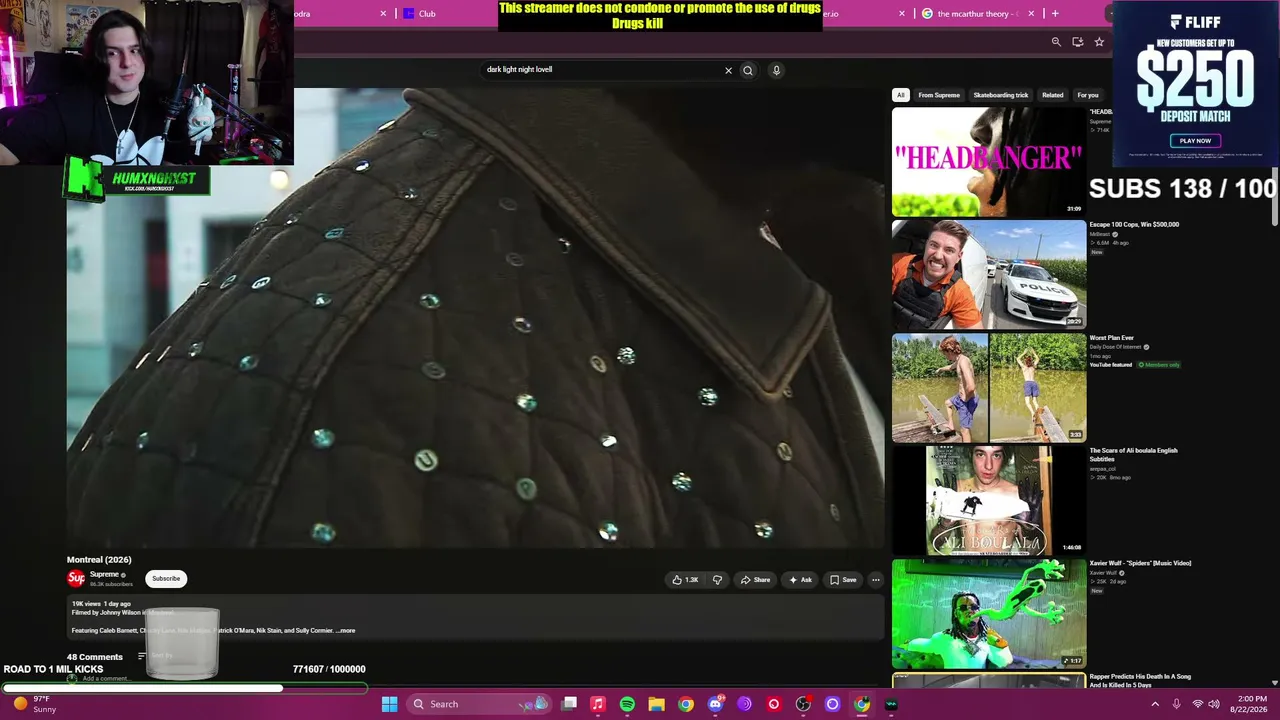
Task: Open the Wi-Fi network tray icon
Action: (x=1197, y=704)
